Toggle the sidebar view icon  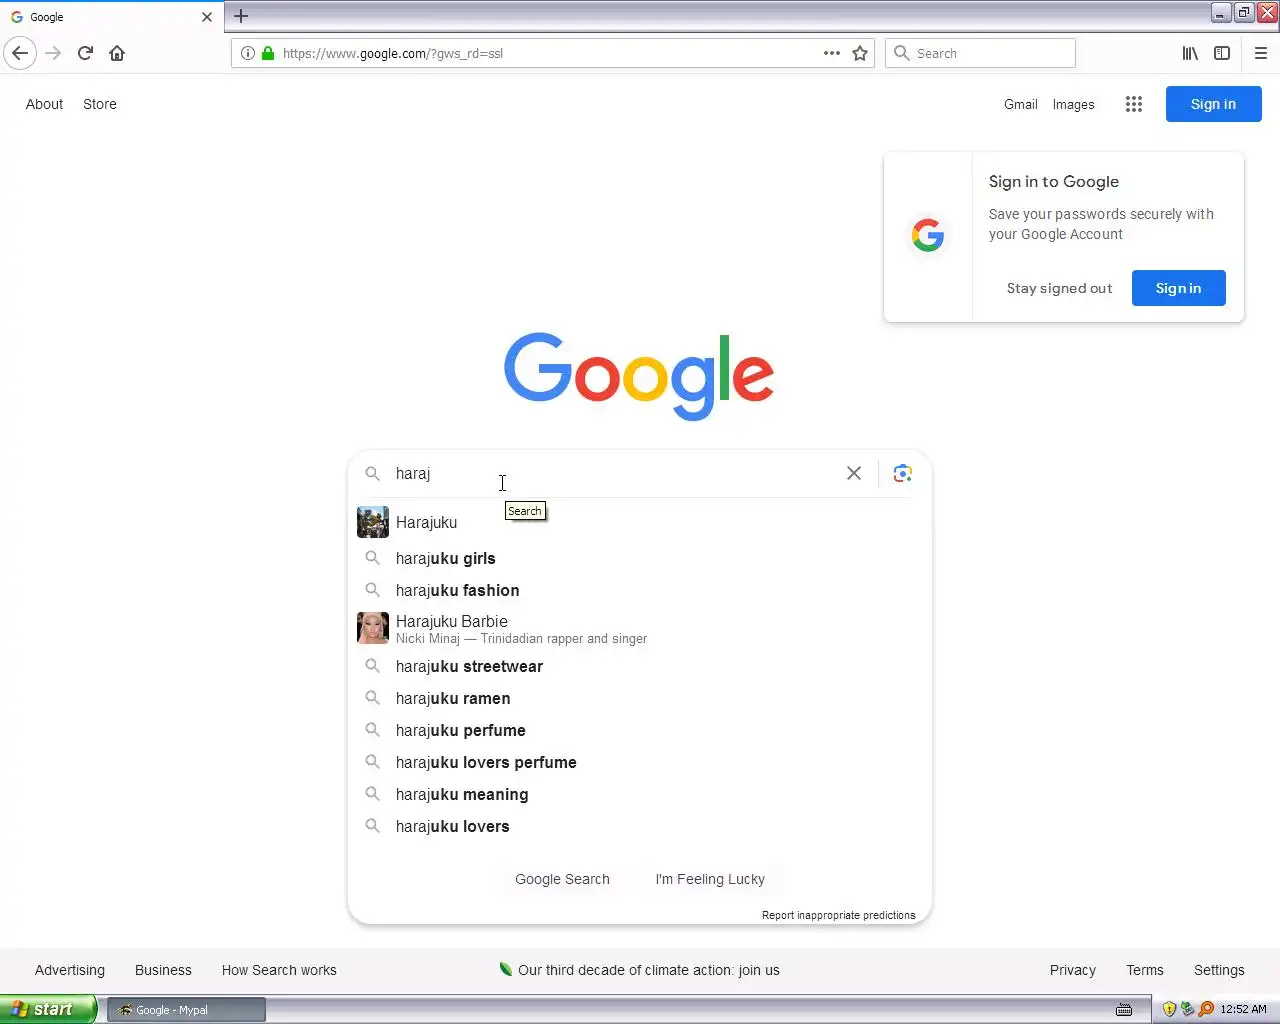(1222, 53)
